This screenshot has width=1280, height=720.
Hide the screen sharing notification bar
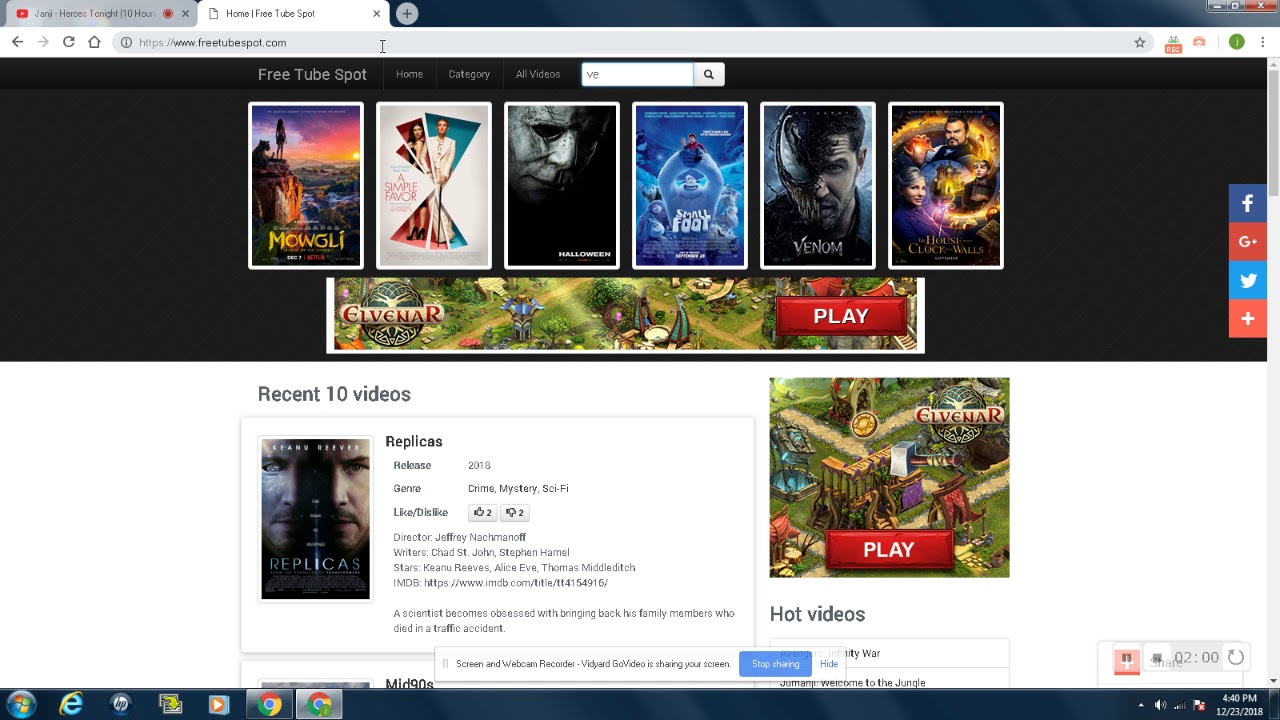[x=829, y=664]
